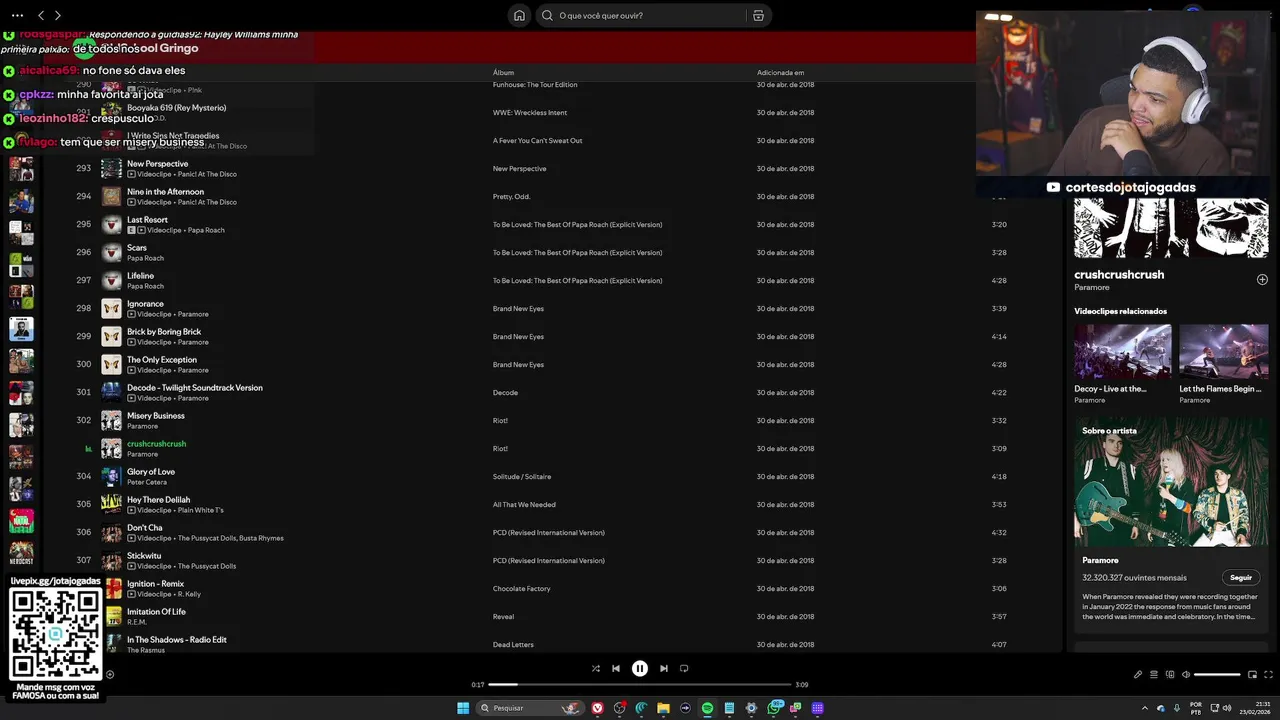This screenshot has height=720, width=1280.
Task: Enter full screen mode in the player
Action: [x=1269, y=674]
